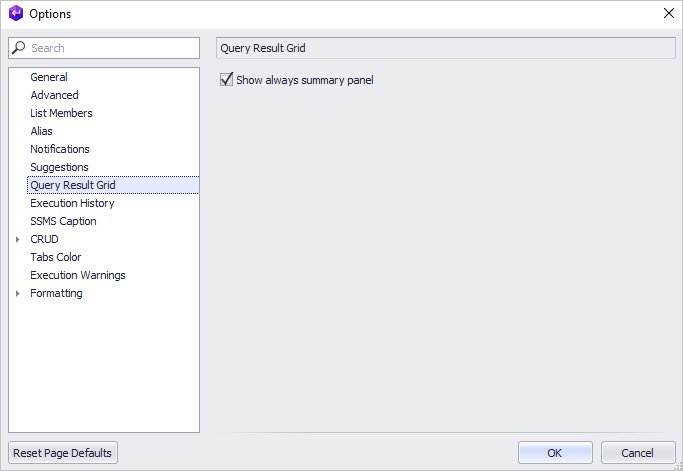Image resolution: width=683 pixels, height=471 pixels.
Task: Select Query Result Grid item
Action: (x=113, y=185)
